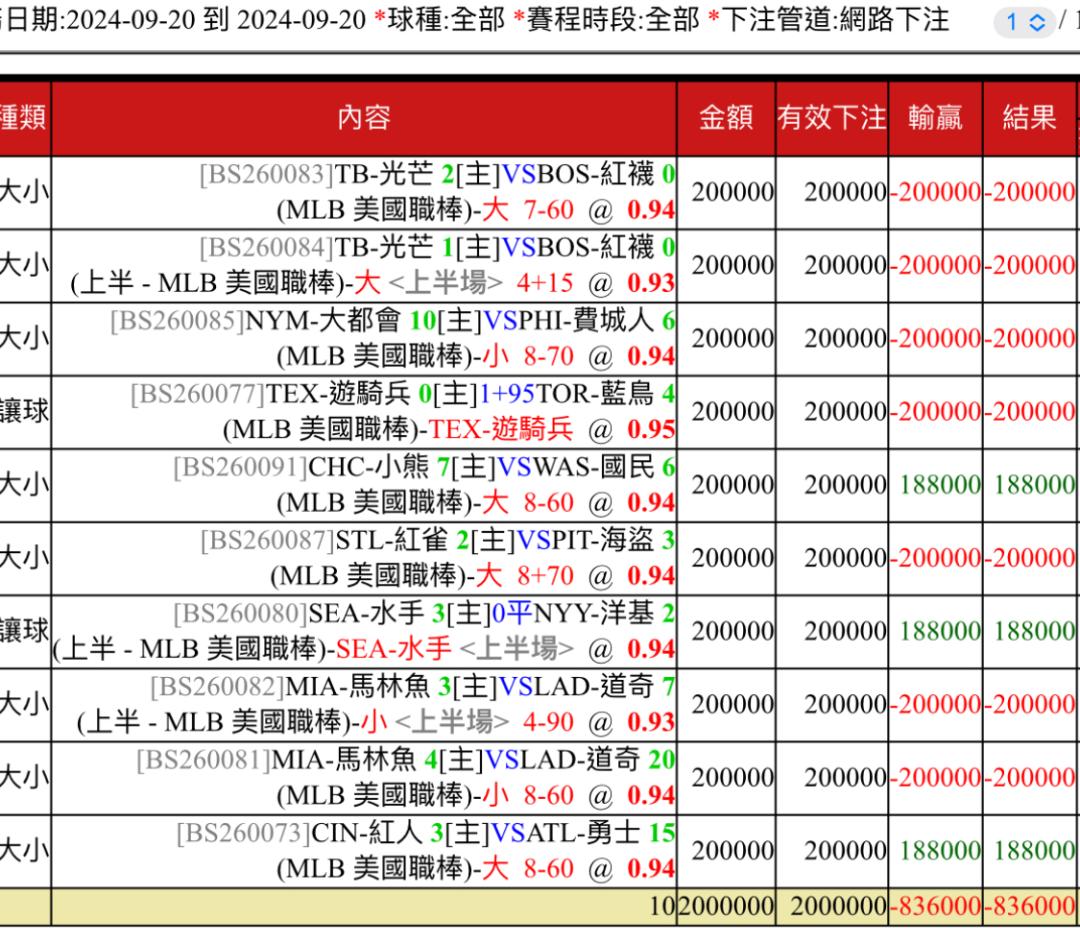Click the 7-60 line in row BS260083
The image size is (1080, 944).
coord(548,210)
